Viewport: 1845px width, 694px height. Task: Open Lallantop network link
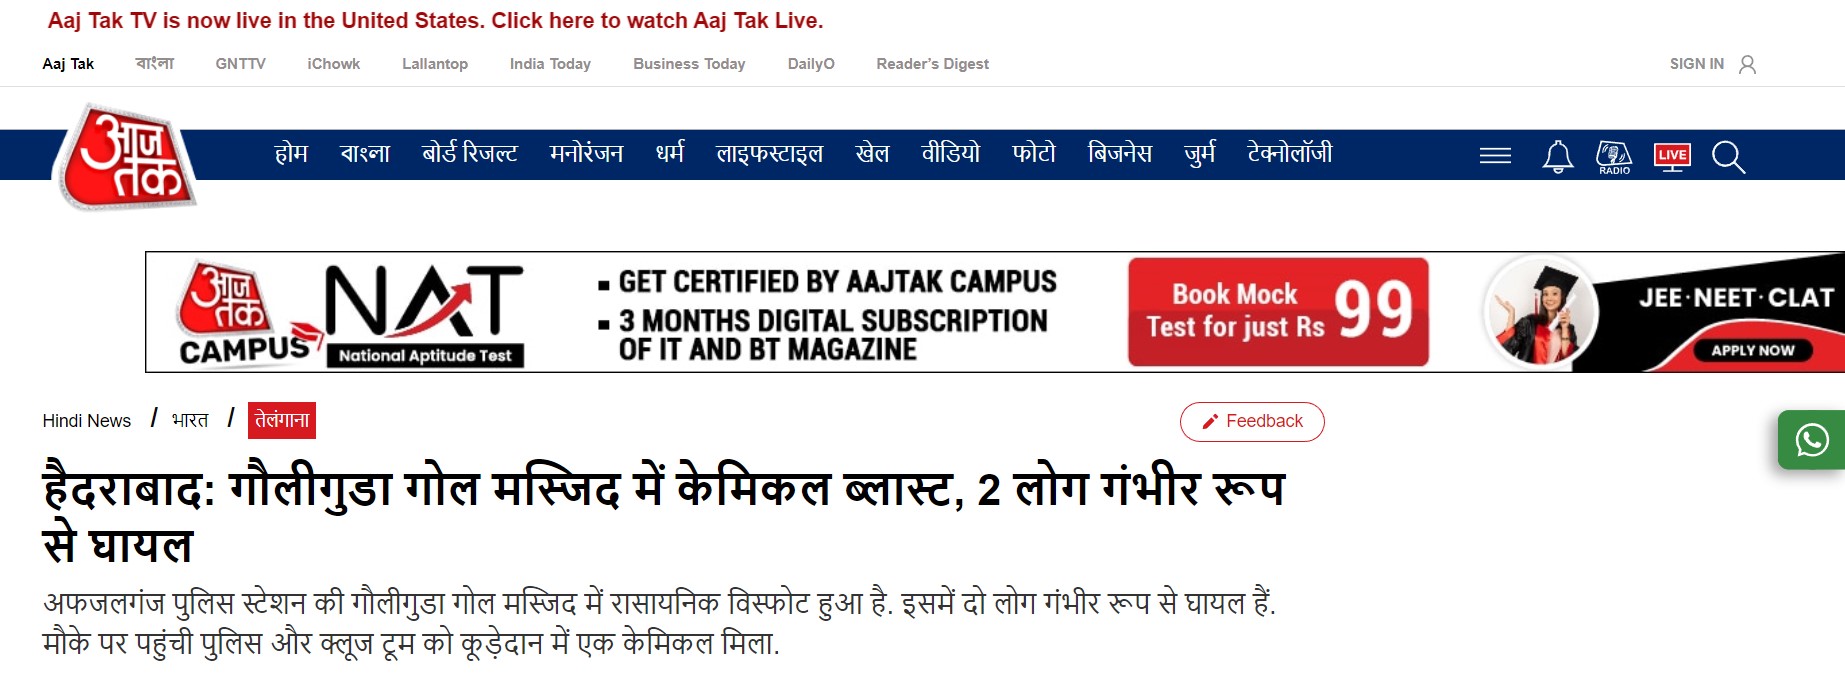[x=435, y=64]
